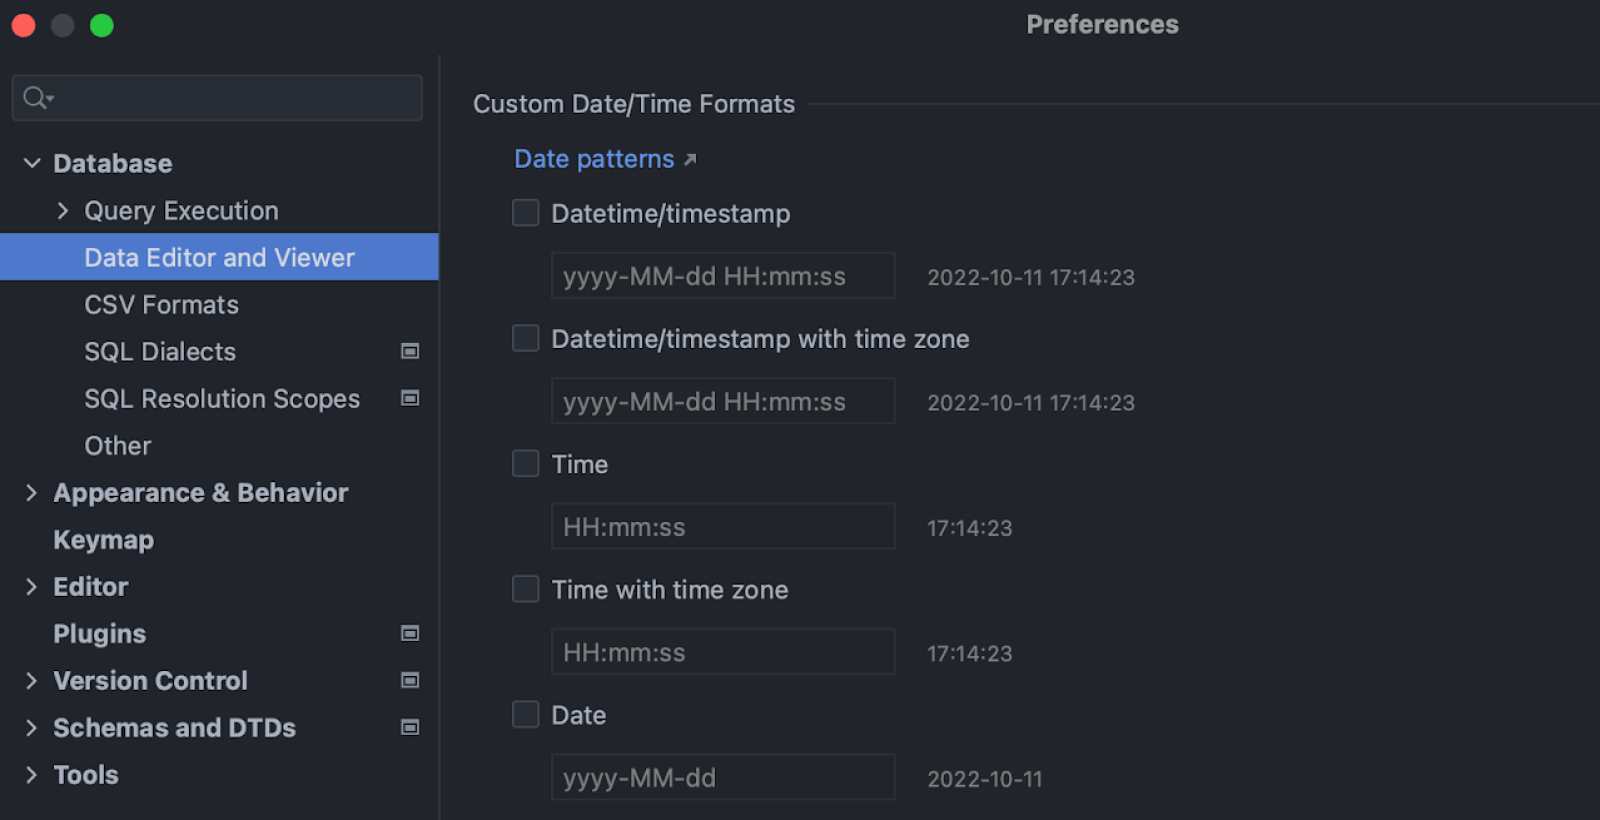
Task: Enable the Date custom format checkbox
Action: point(526,715)
